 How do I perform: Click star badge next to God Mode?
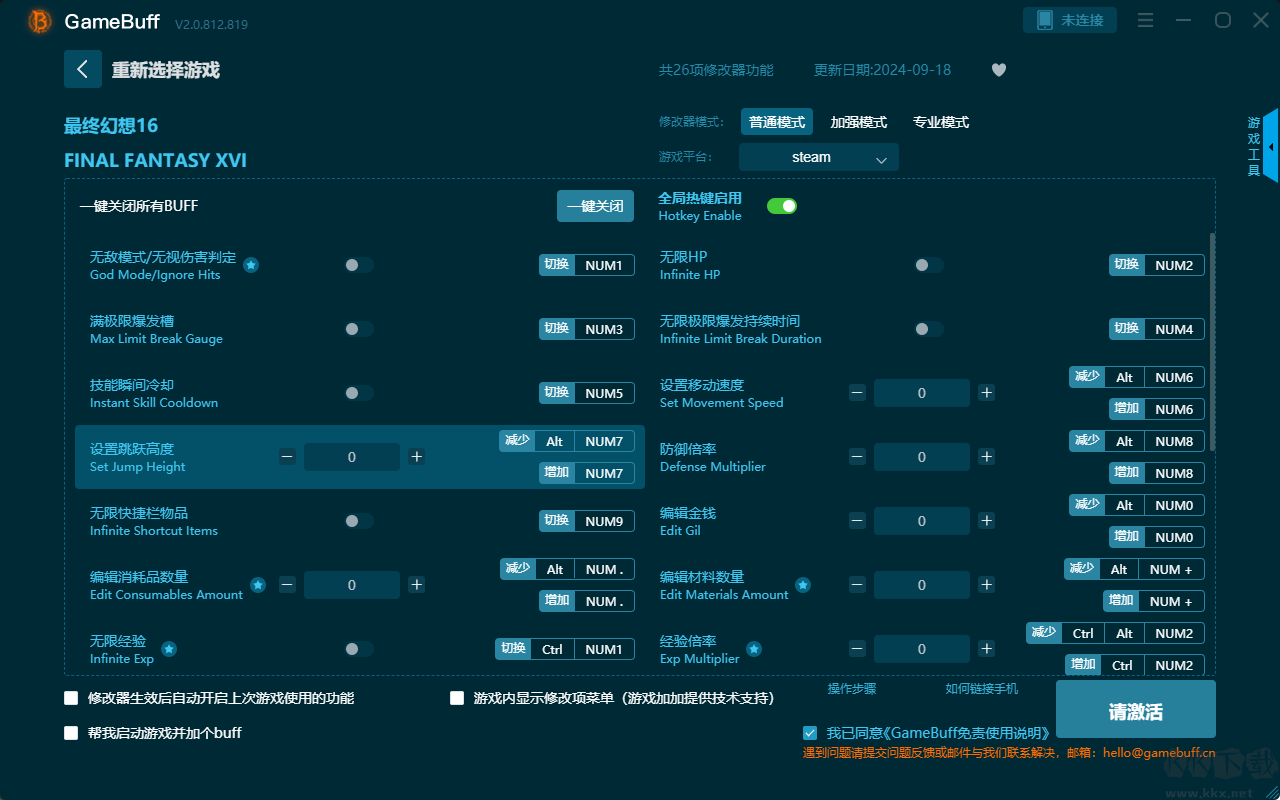251,265
